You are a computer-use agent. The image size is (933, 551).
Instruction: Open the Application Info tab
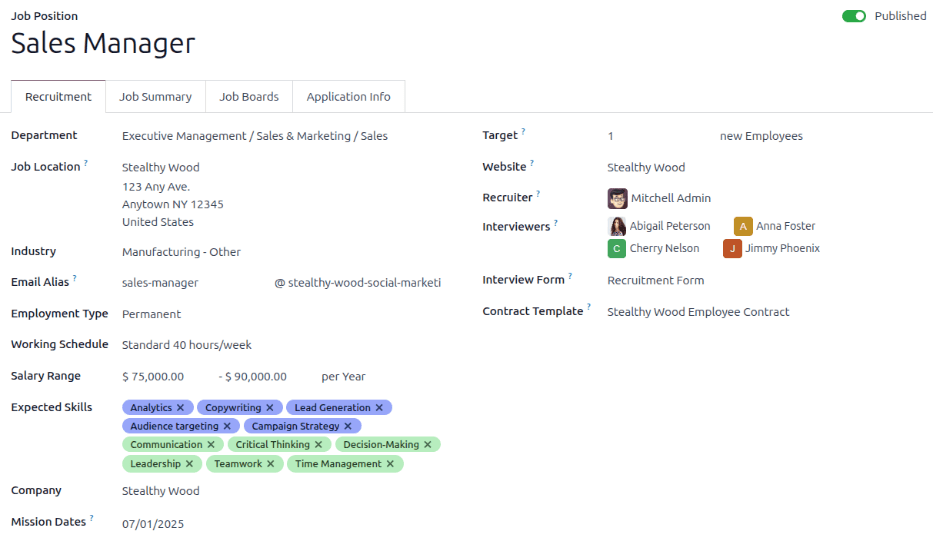click(348, 97)
